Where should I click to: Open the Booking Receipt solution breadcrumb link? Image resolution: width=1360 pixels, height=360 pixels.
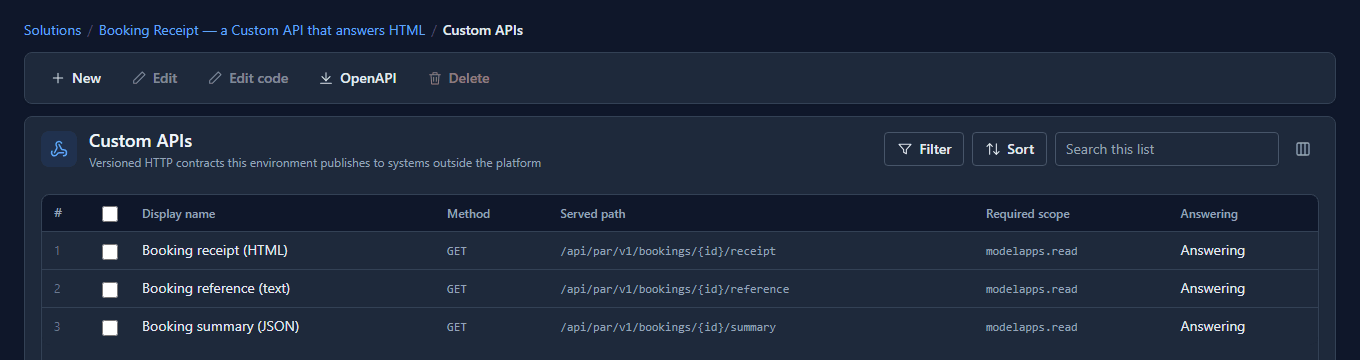[x=263, y=30]
